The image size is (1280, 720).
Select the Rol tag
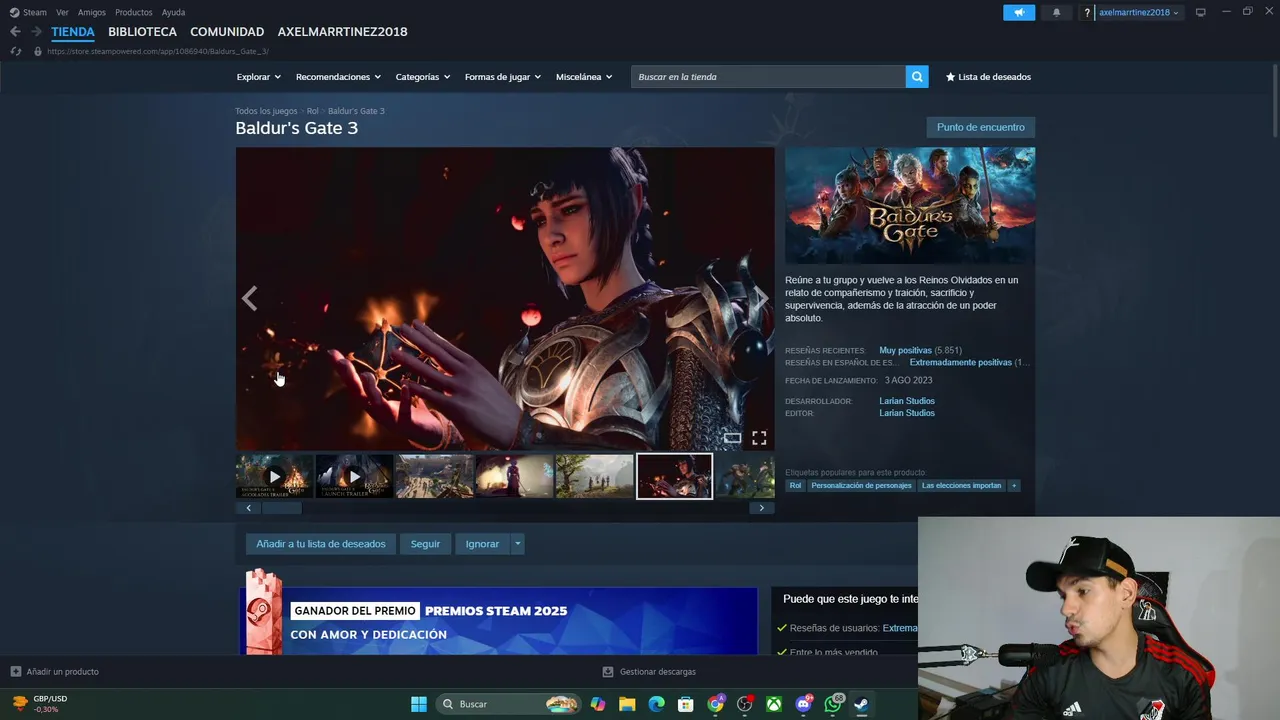(795, 485)
